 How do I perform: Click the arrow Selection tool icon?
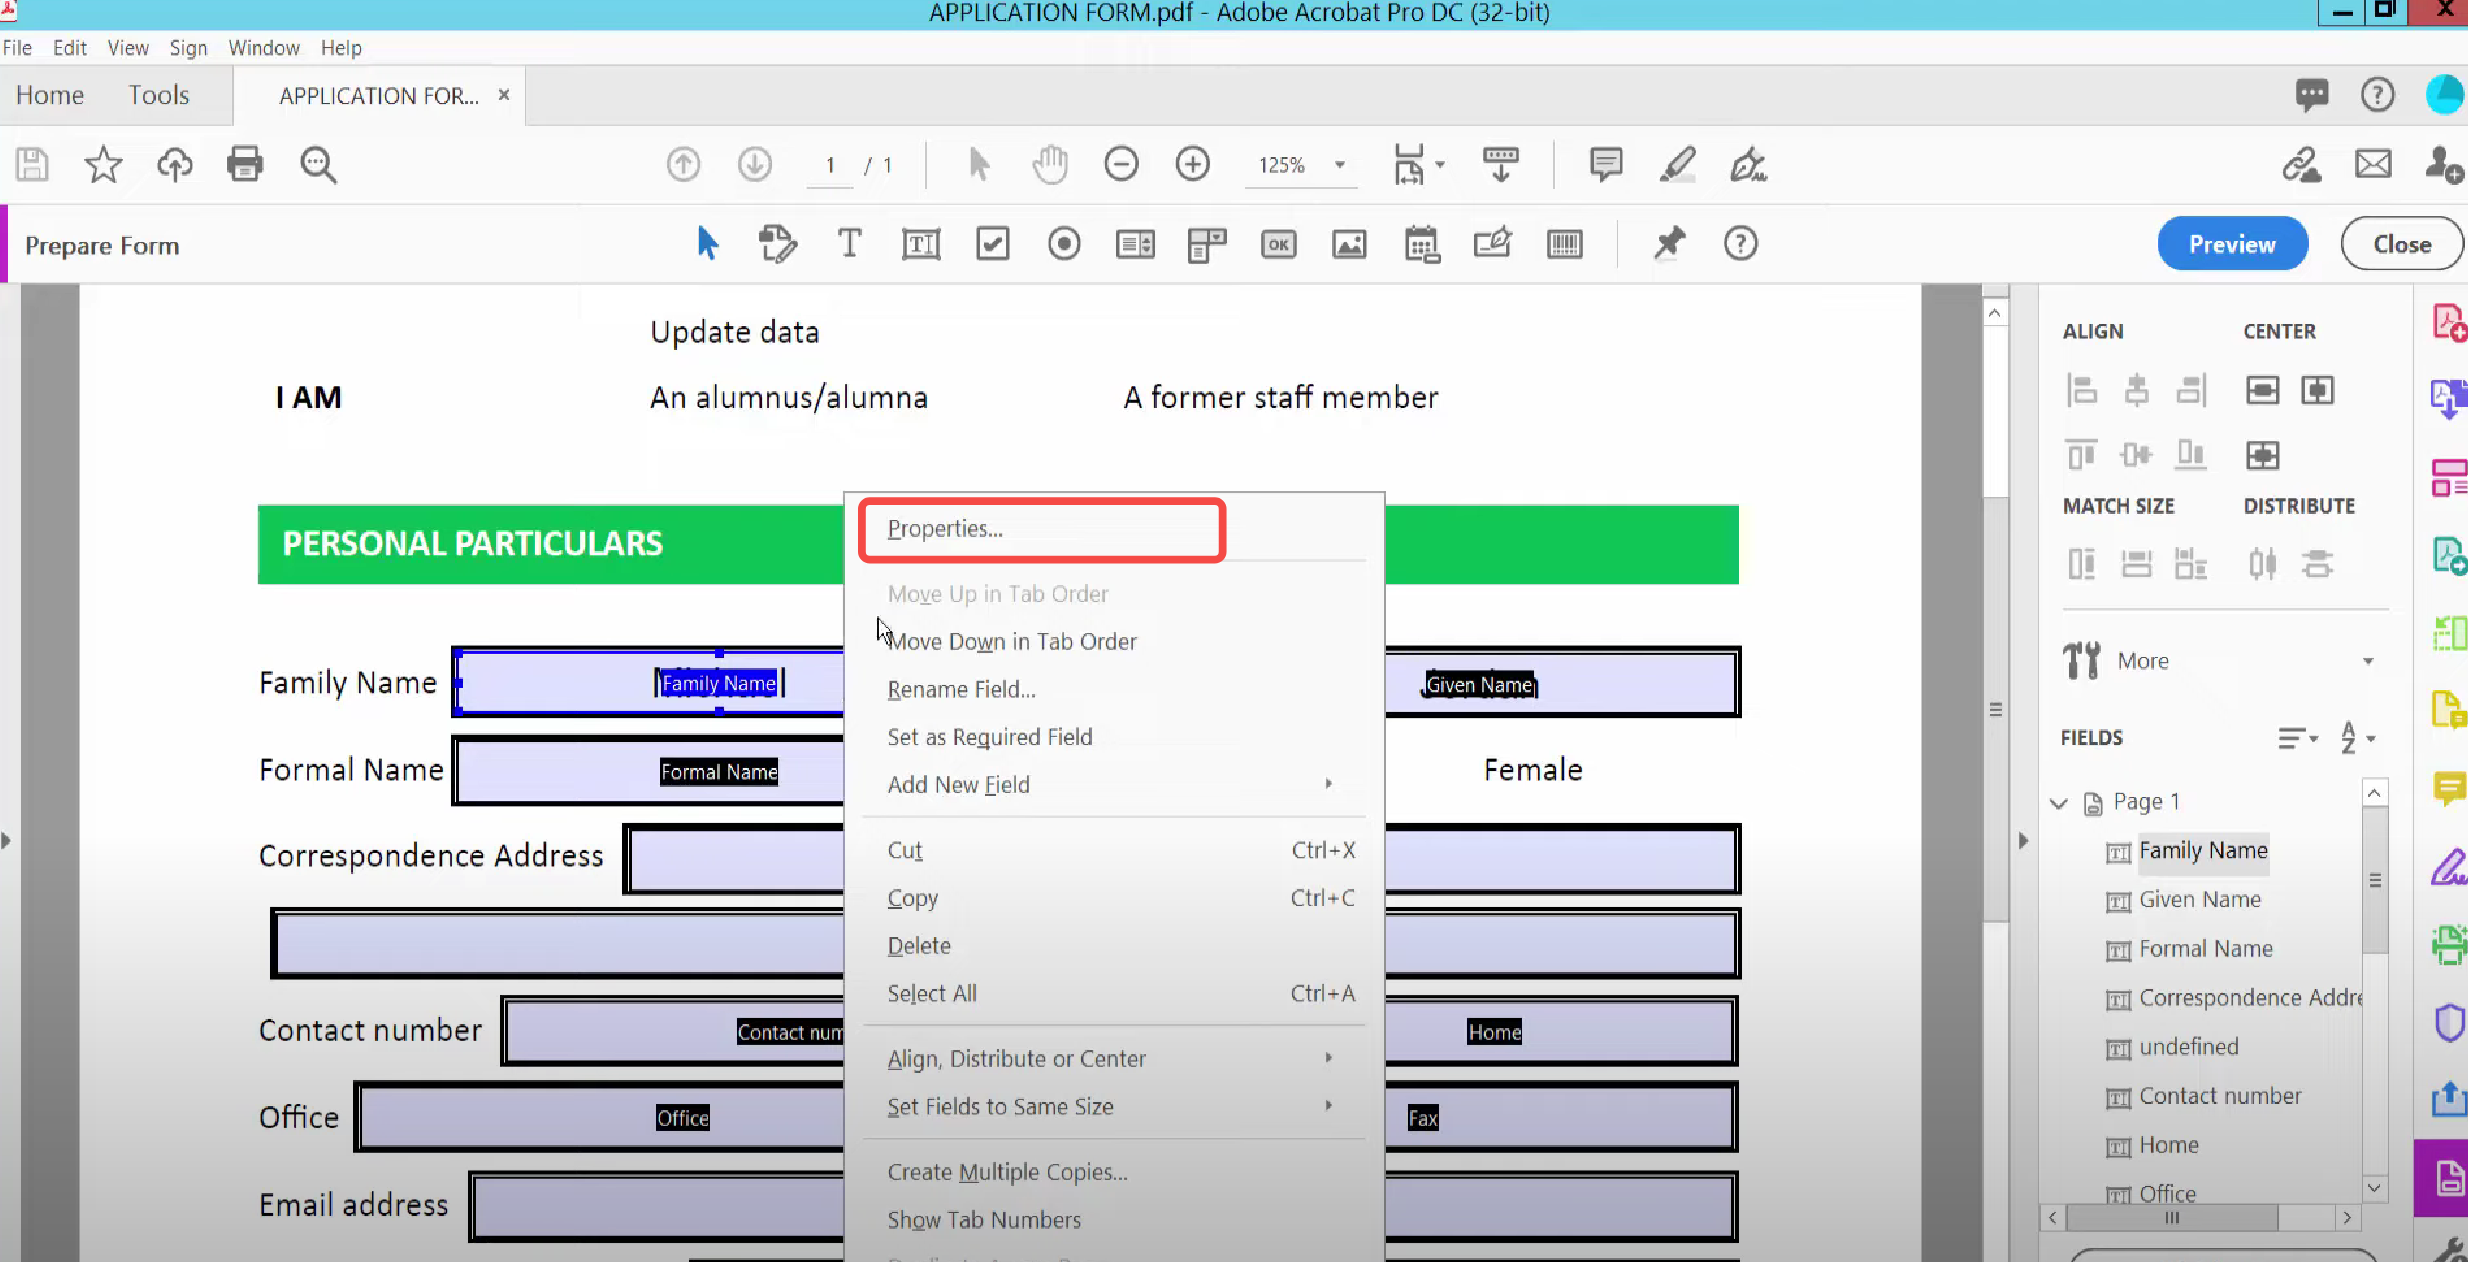705,243
